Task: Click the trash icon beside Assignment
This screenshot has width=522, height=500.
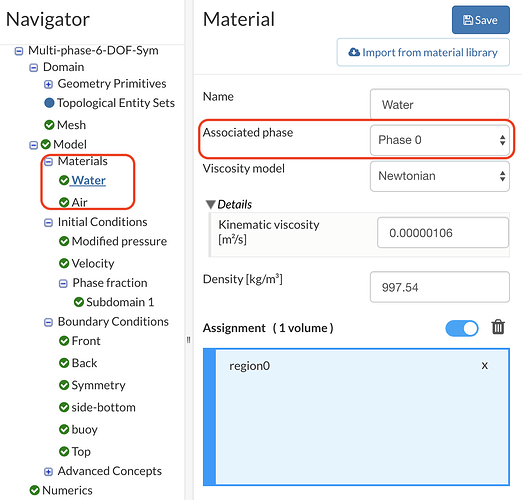Action: [x=498, y=327]
